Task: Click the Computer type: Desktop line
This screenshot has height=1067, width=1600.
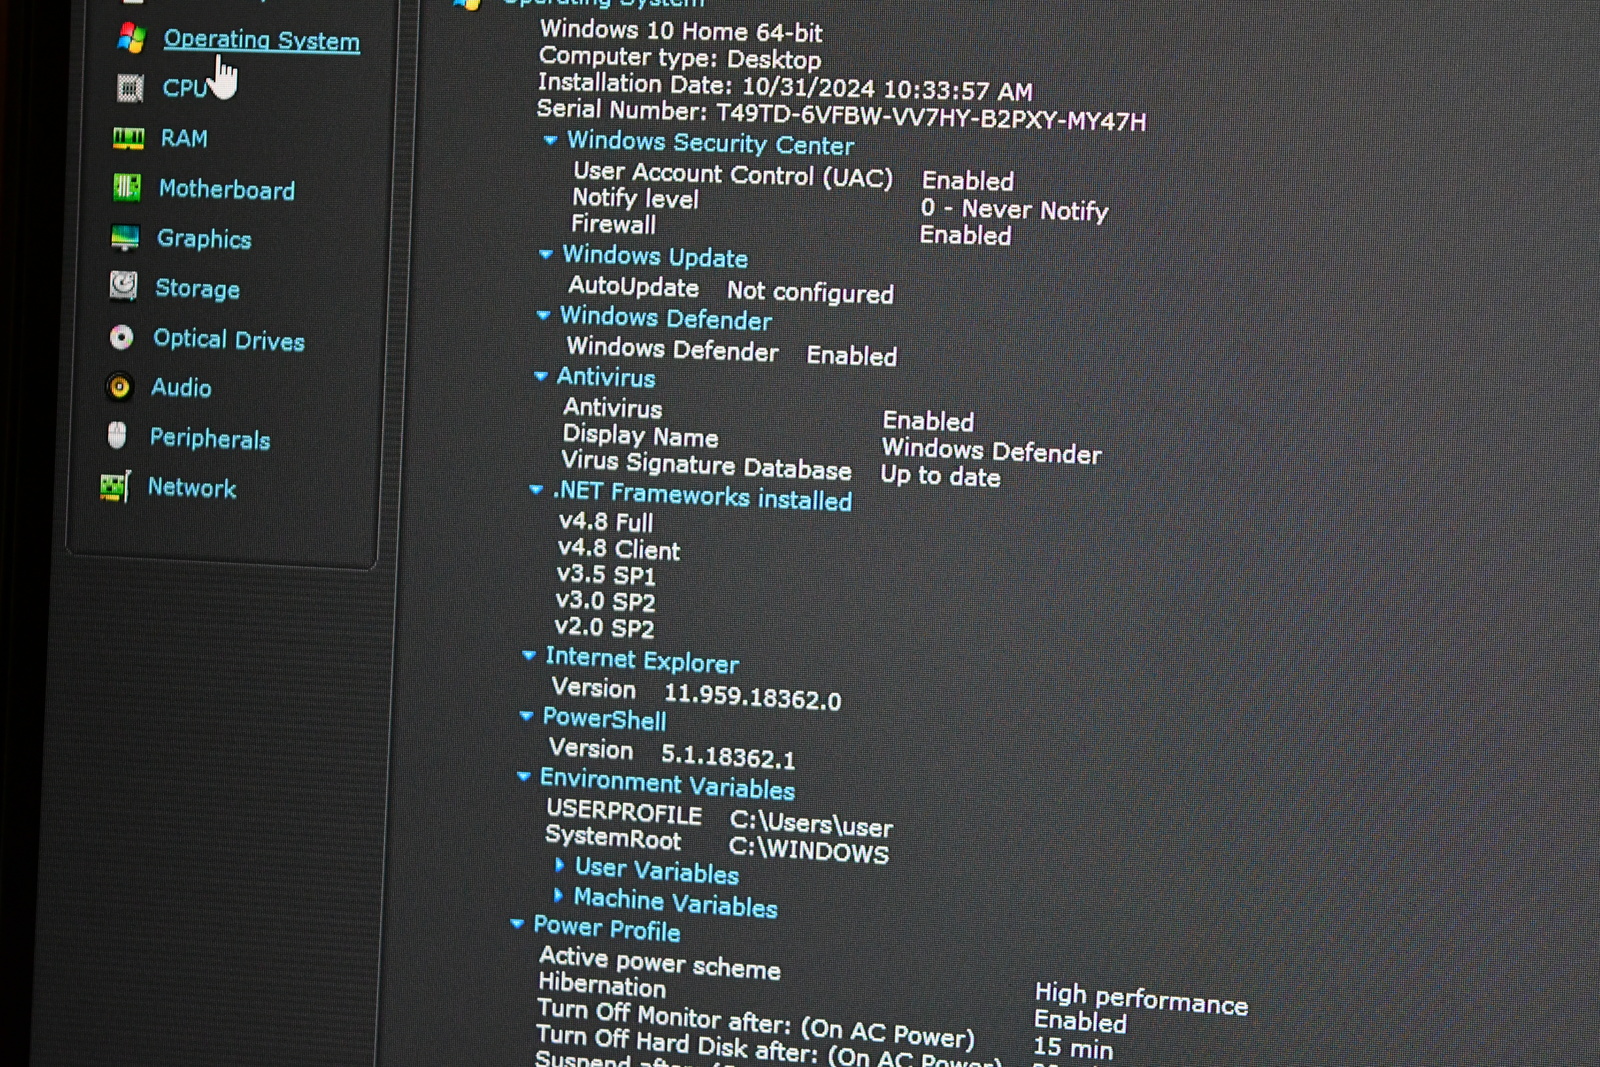Action: pos(680,58)
